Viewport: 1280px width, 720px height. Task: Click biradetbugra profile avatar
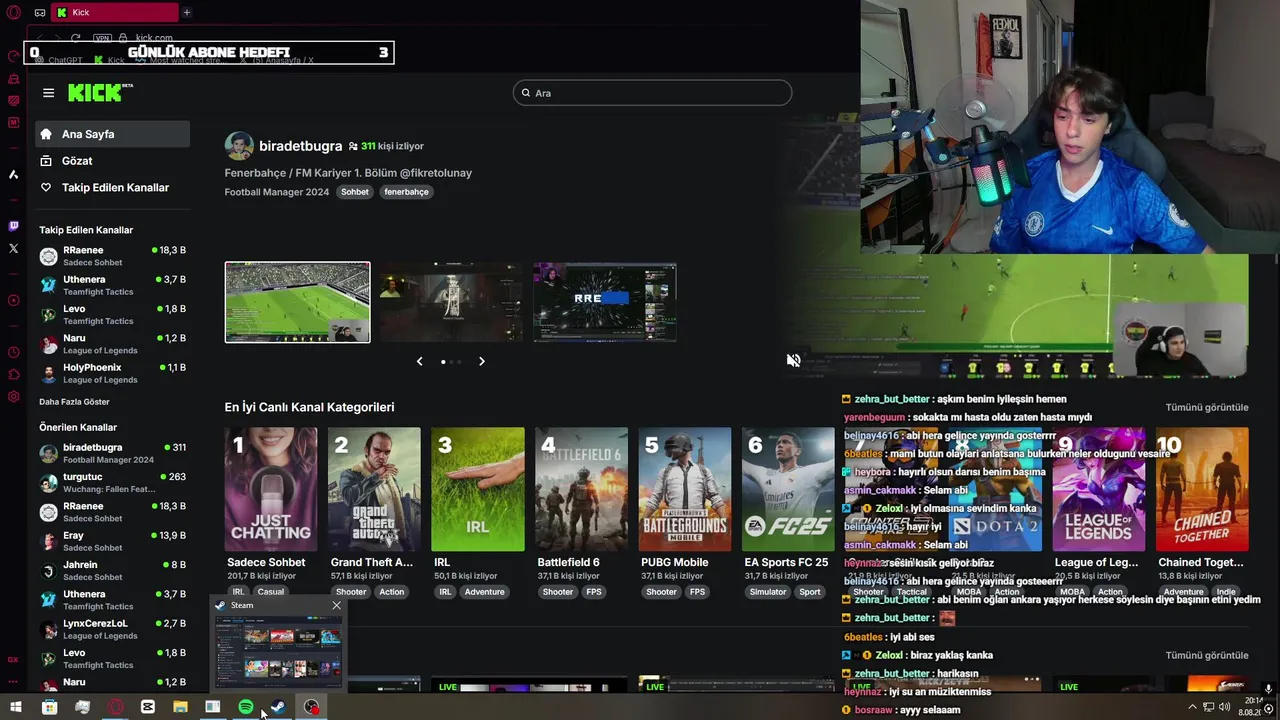[239, 146]
